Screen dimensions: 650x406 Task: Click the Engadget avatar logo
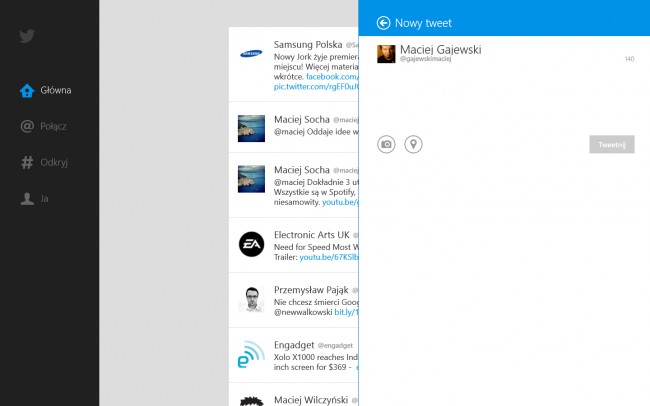pos(251,354)
